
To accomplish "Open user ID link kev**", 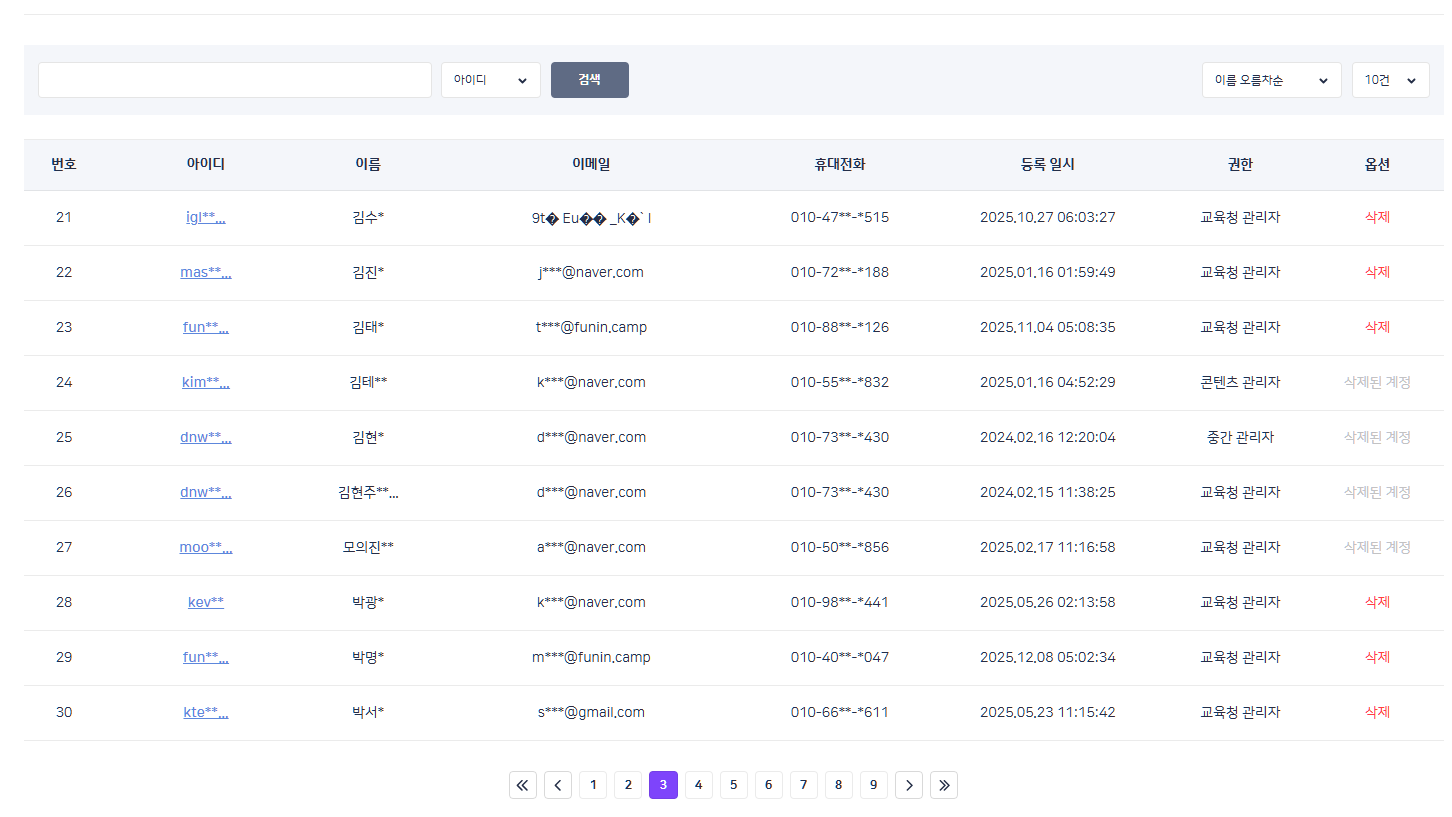I will pyautogui.click(x=206, y=602).
